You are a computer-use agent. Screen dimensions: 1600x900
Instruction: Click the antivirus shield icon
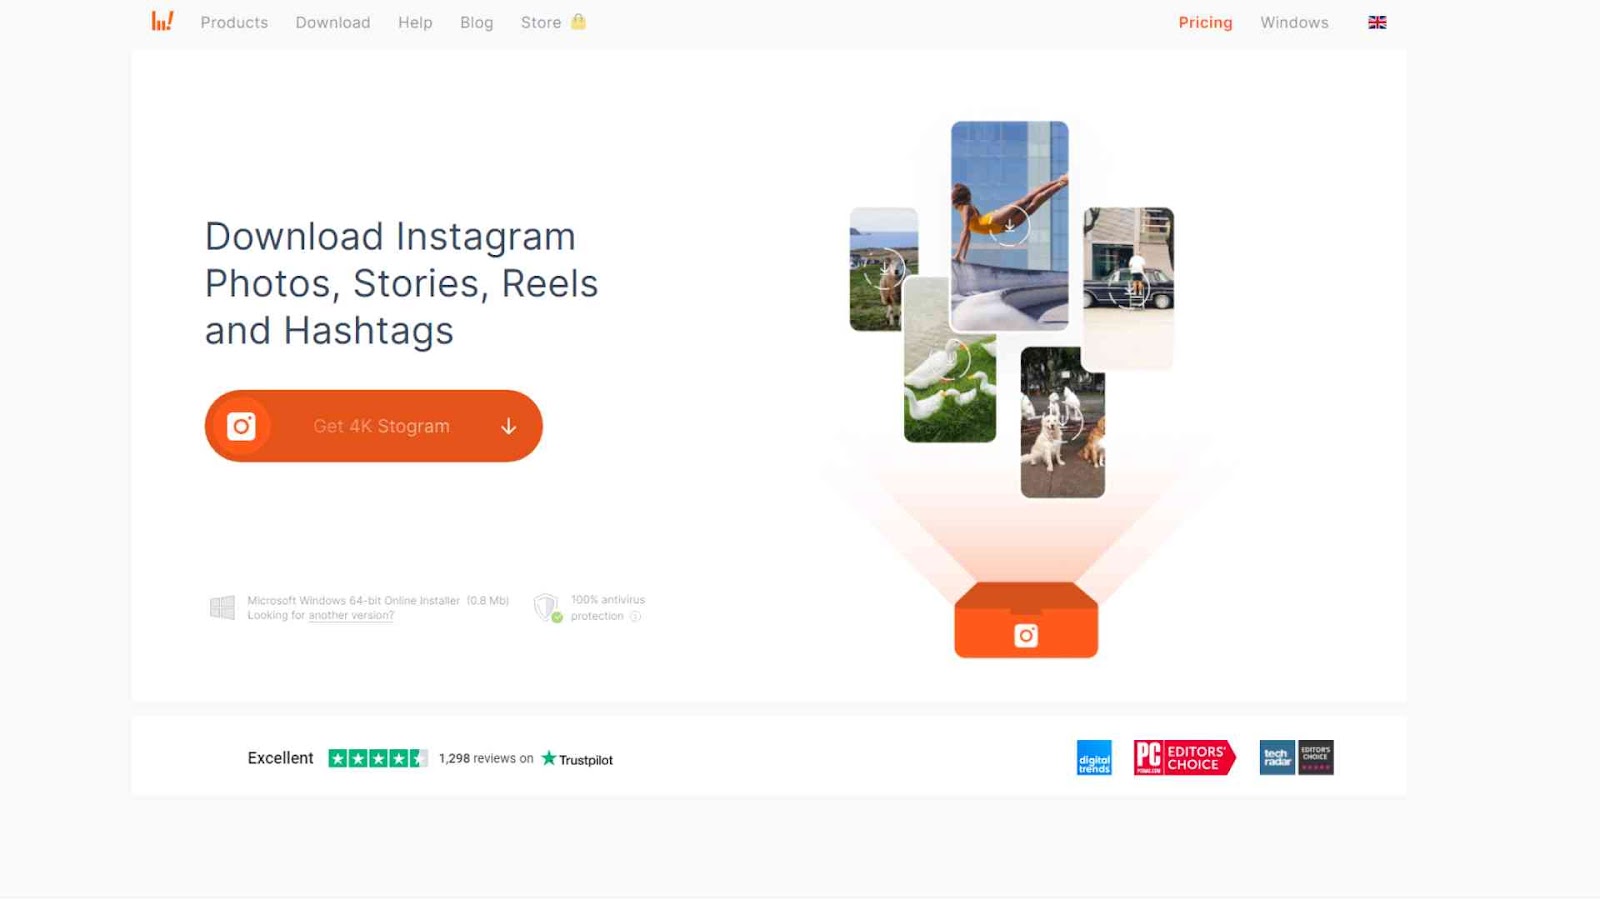pos(547,607)
